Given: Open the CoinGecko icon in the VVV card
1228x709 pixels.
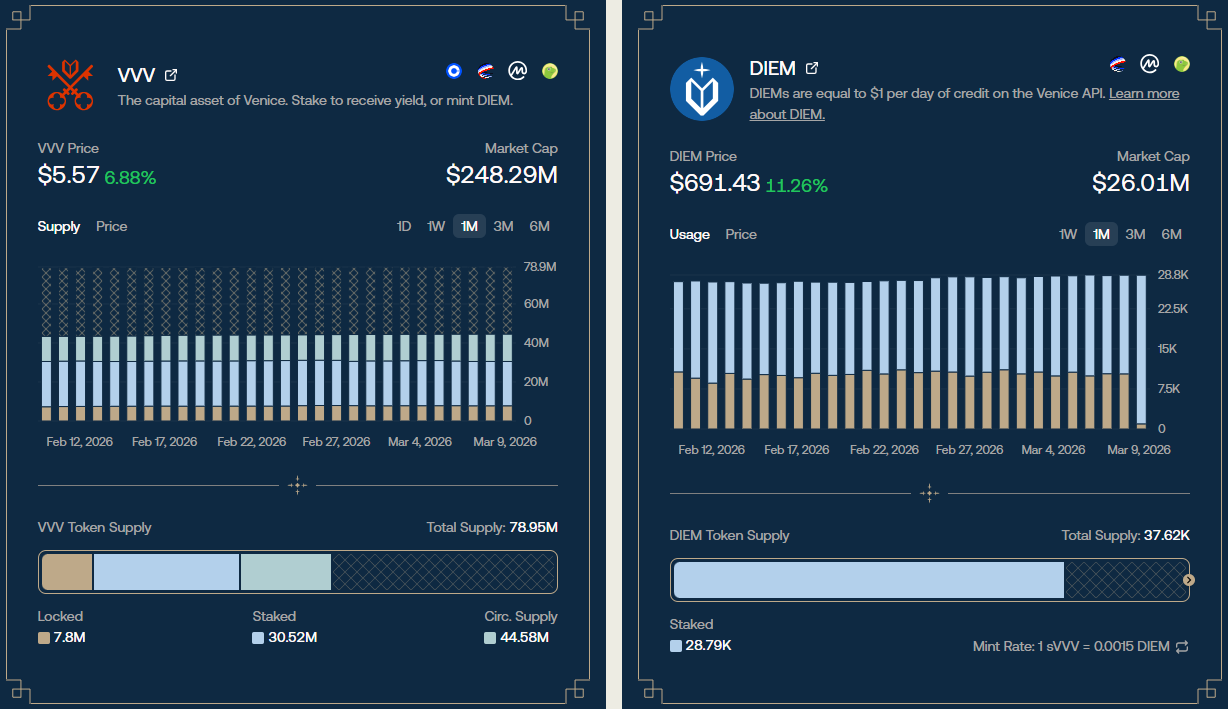Looking at the screenshot, I should 549,70.
